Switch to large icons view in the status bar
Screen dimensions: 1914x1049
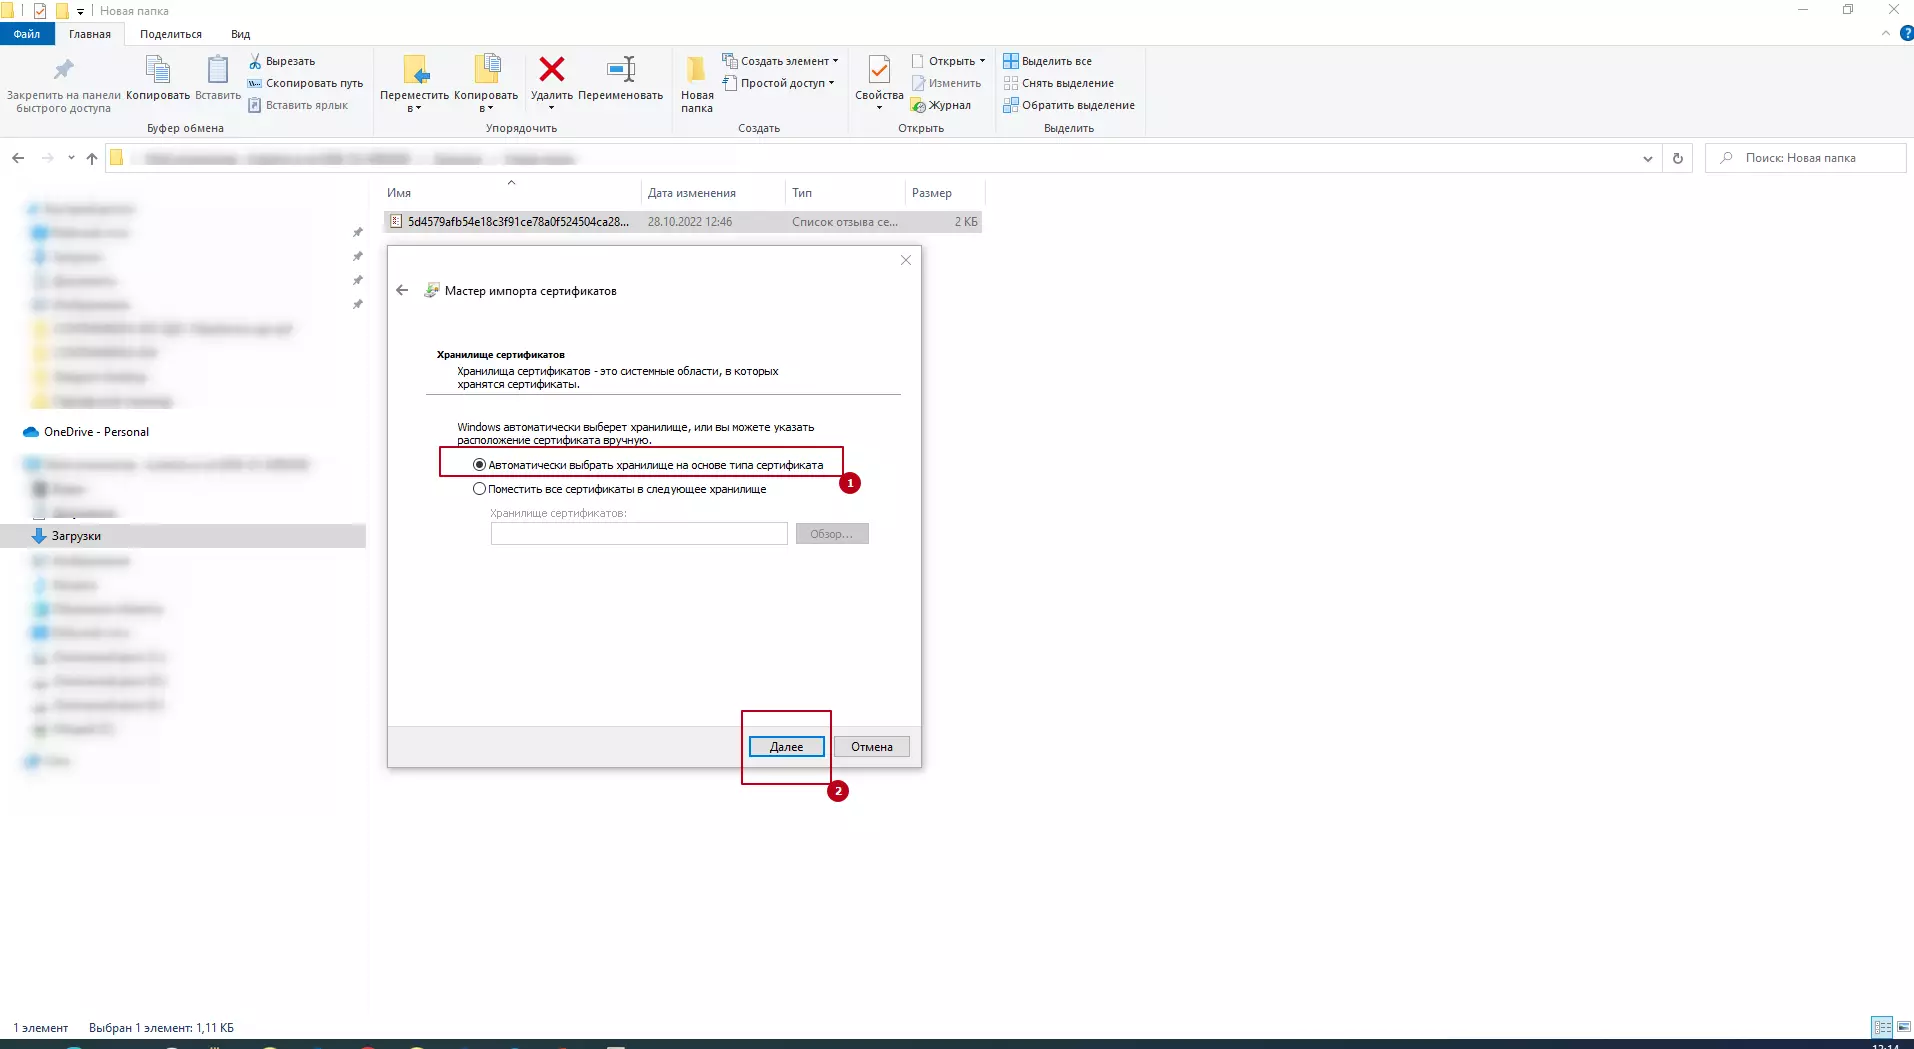coord(1904,1027)
